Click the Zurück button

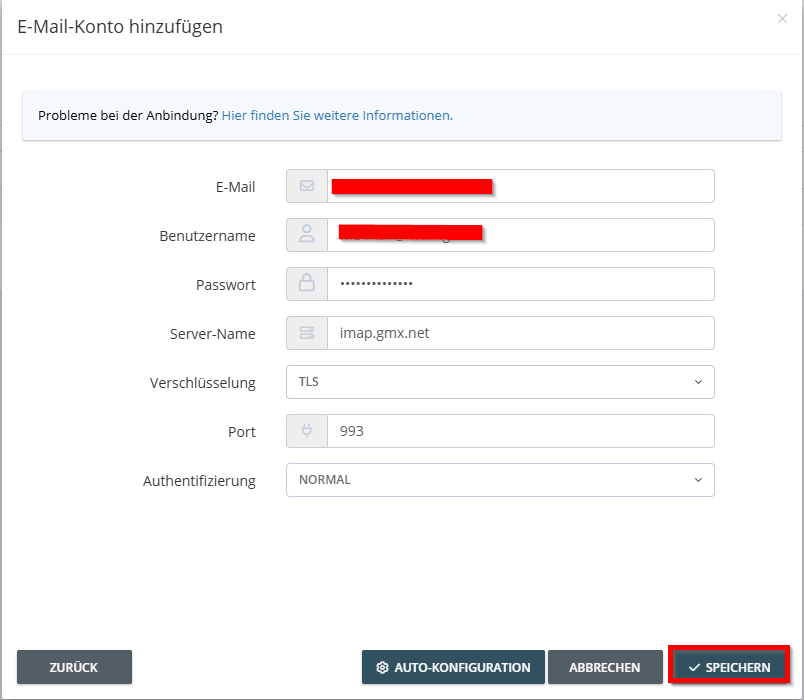tap(74, 667)
